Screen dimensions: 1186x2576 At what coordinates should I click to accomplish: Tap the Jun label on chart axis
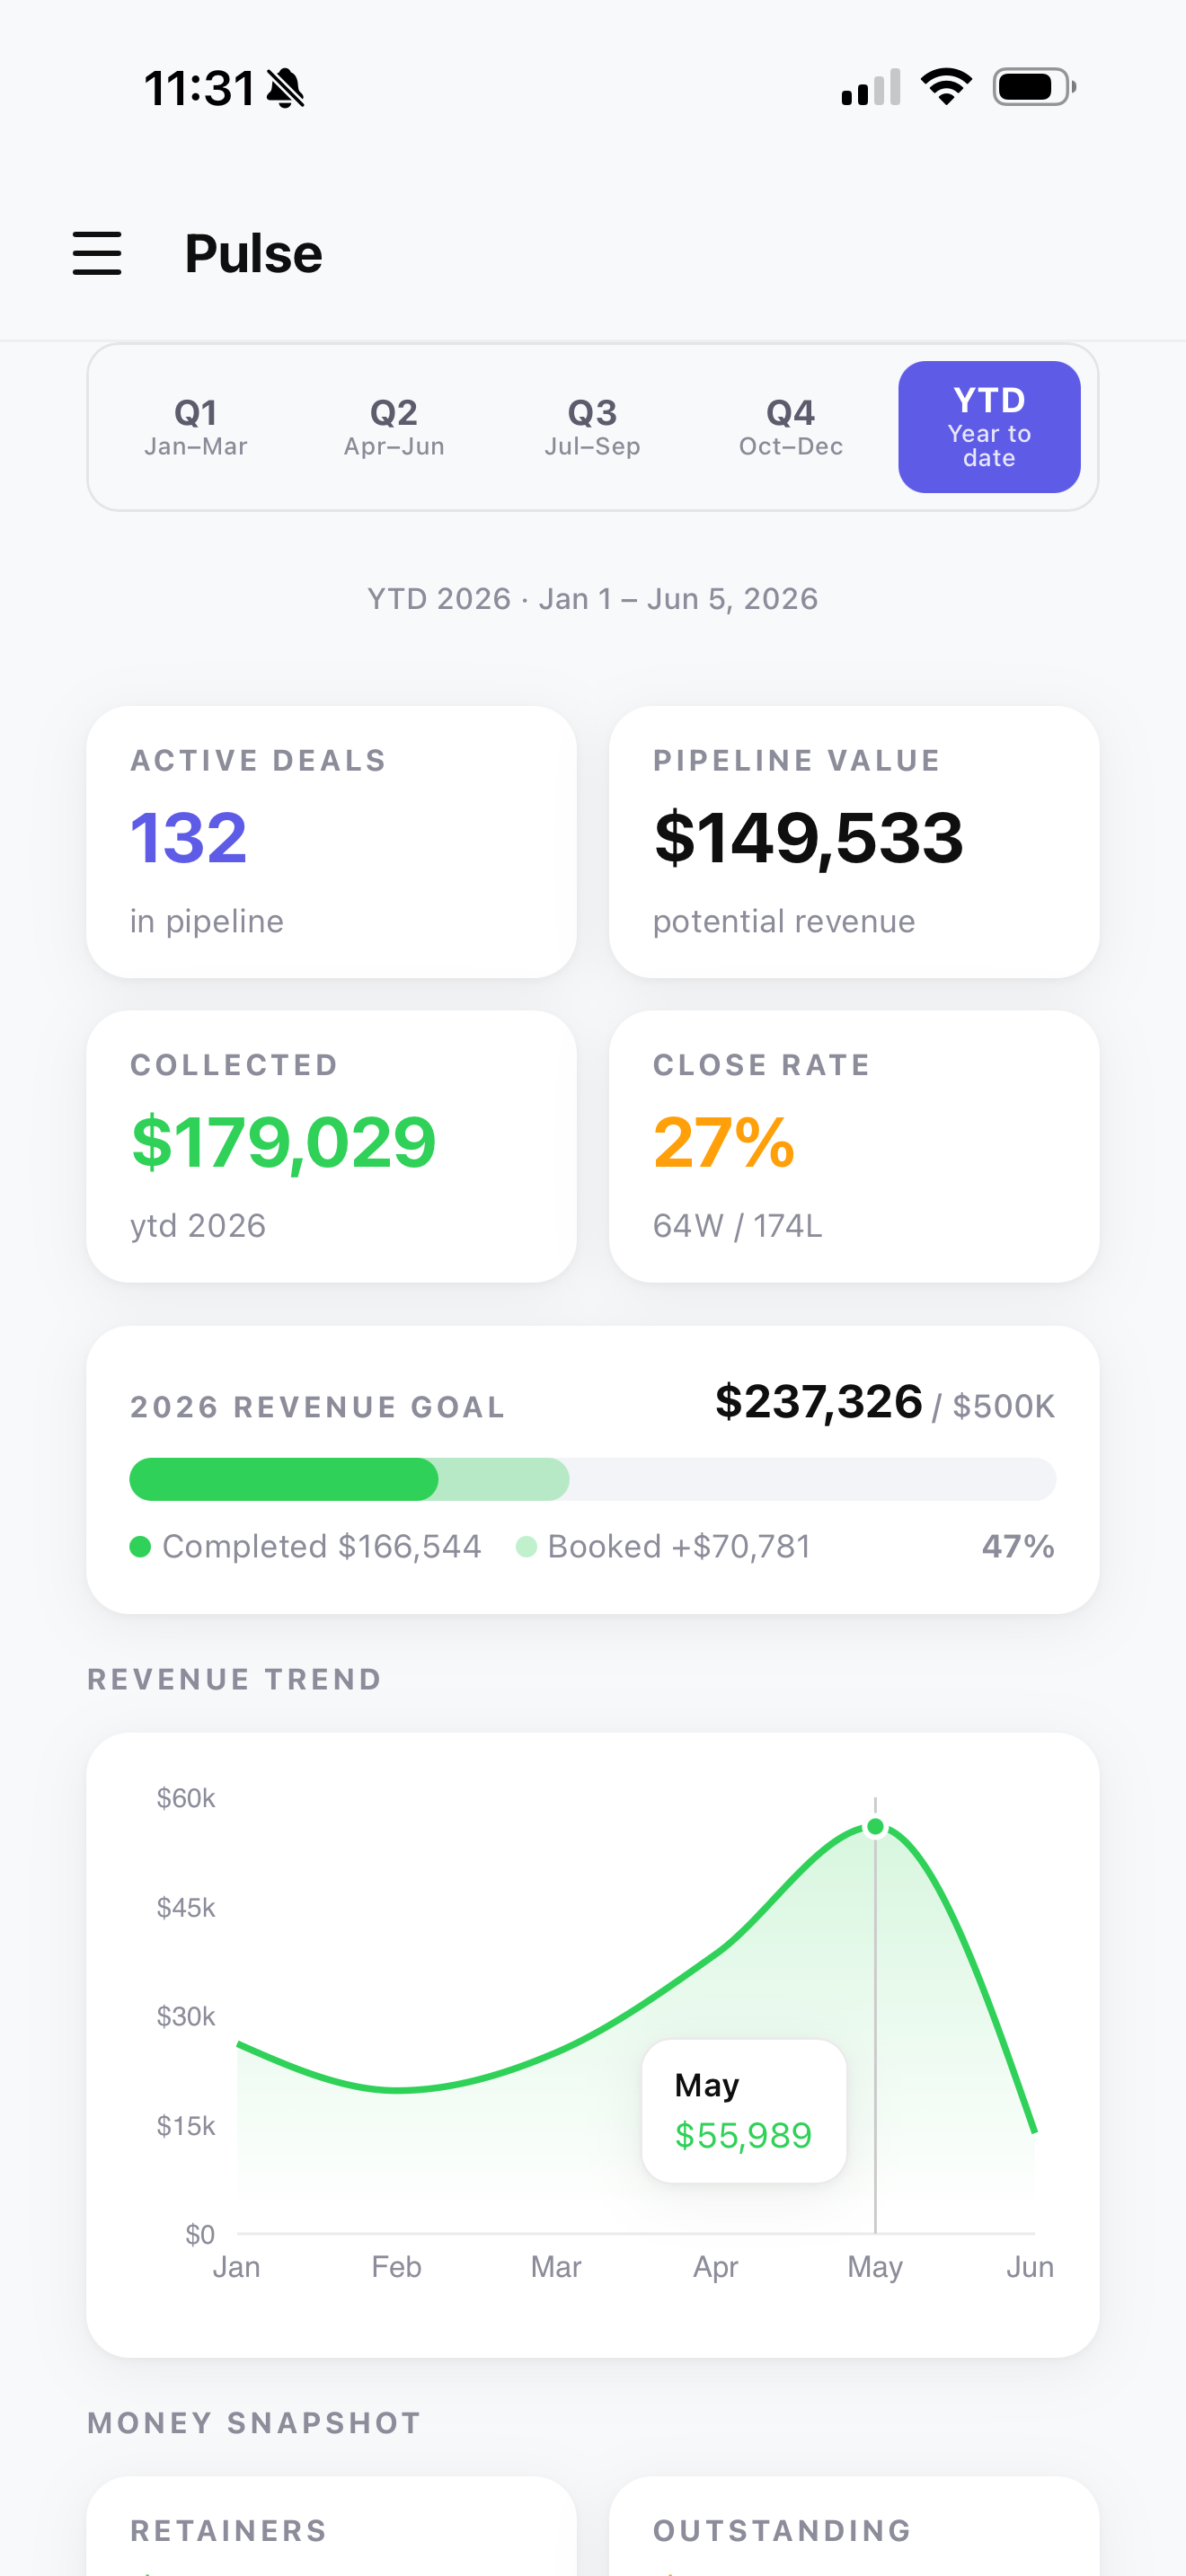click(x=1030, y=2266)
